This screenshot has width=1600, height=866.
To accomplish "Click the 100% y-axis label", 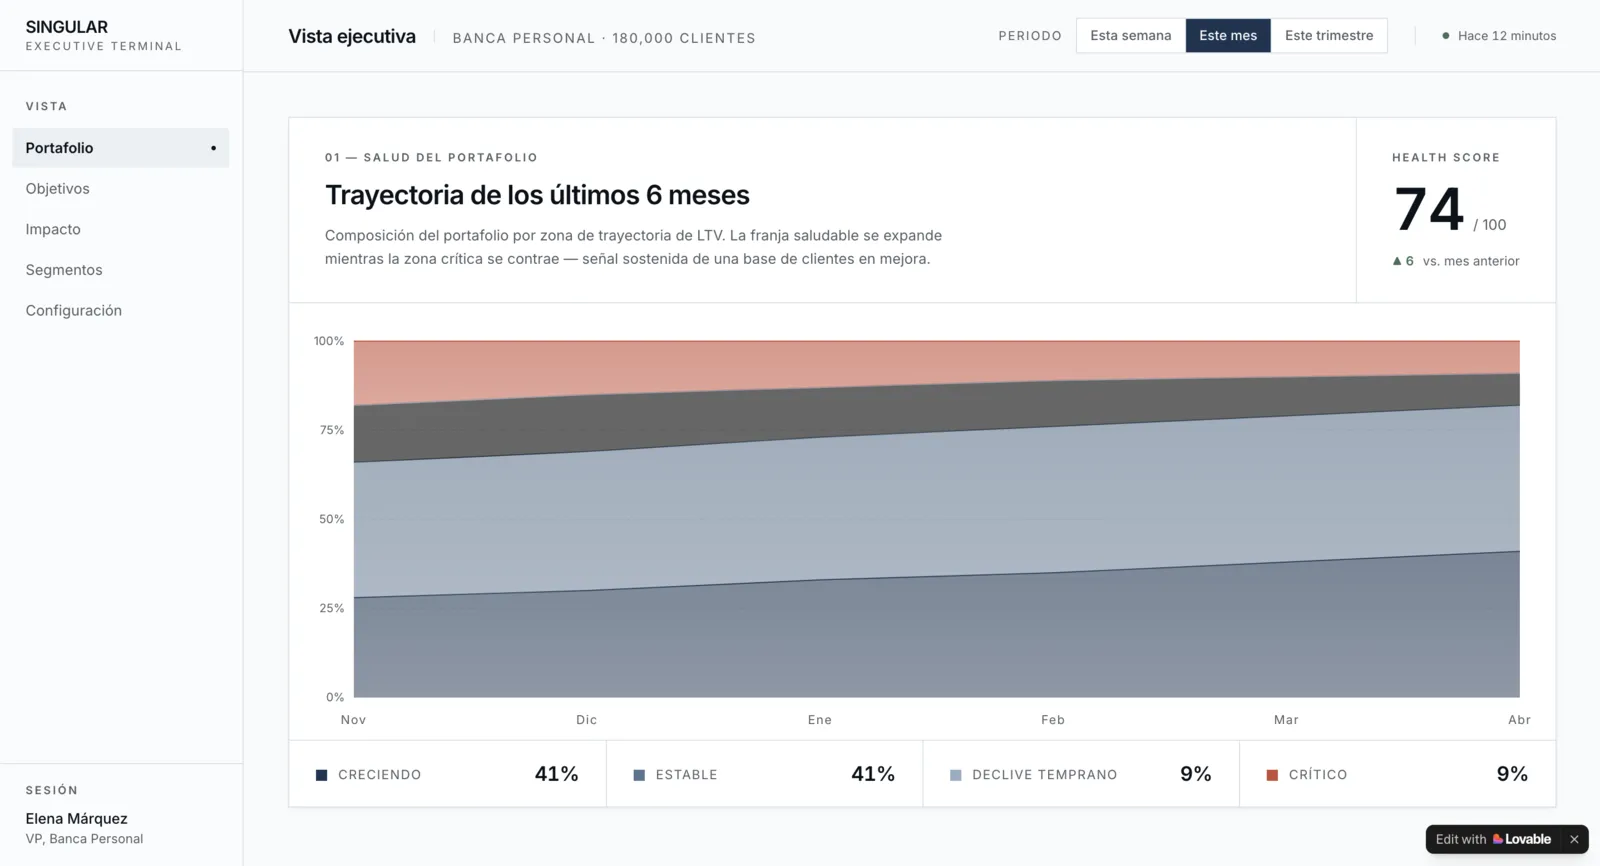I will [329, 341].
